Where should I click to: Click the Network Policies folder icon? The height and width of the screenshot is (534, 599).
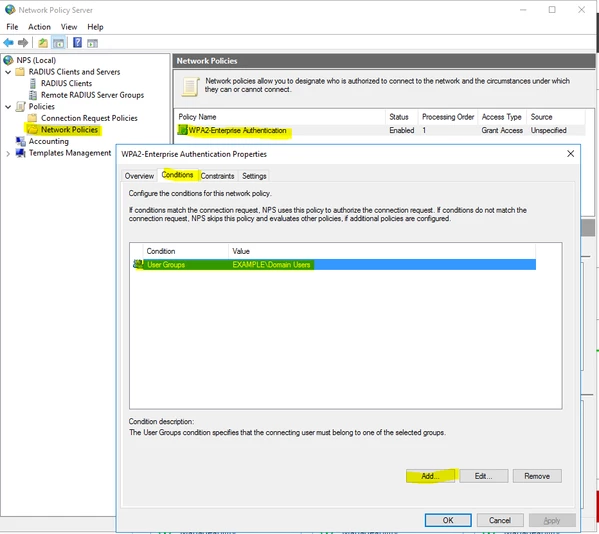[32, 129]
